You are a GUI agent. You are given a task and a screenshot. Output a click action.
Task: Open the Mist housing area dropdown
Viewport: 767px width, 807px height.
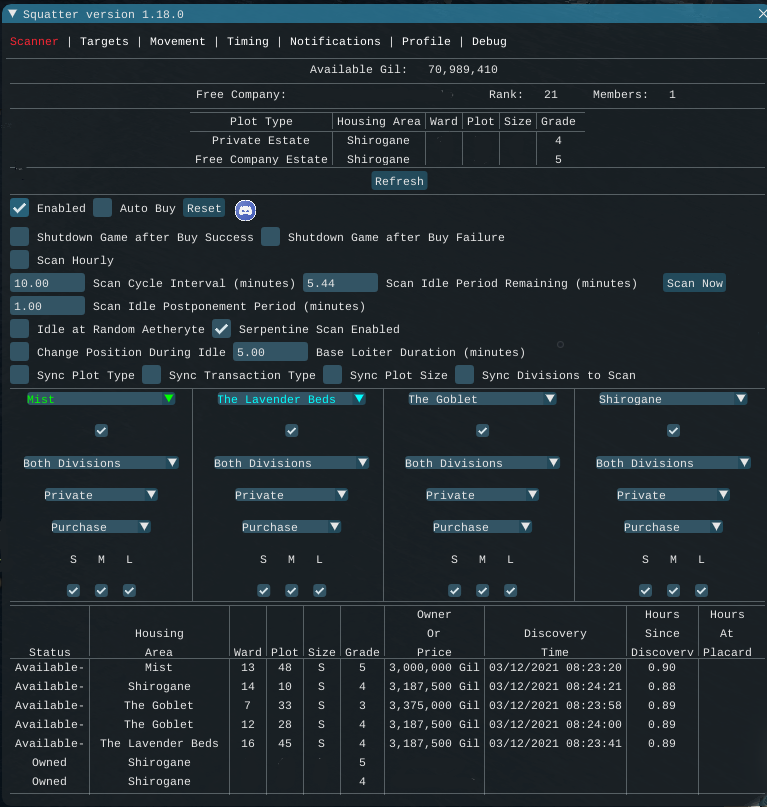(100, 399)
